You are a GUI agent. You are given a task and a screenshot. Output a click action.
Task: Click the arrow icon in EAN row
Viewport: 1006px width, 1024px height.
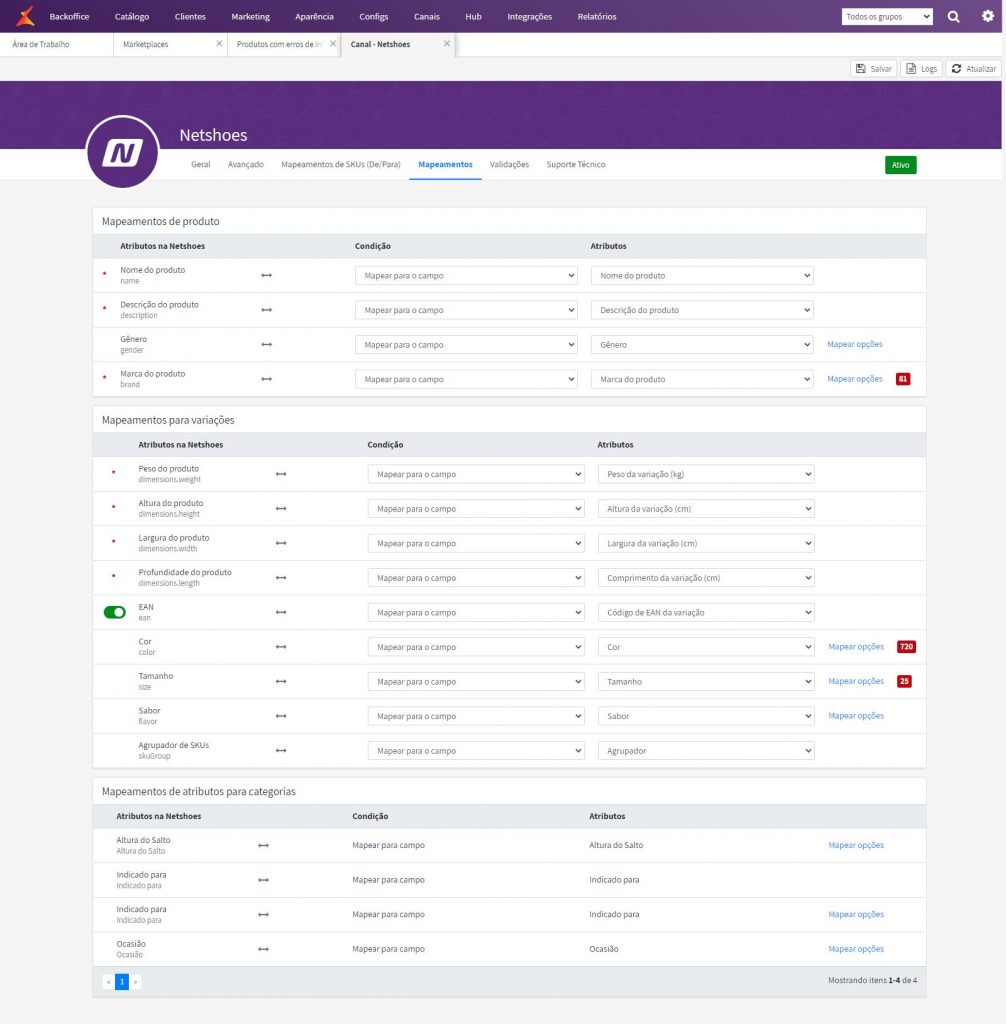pos(281,613)
